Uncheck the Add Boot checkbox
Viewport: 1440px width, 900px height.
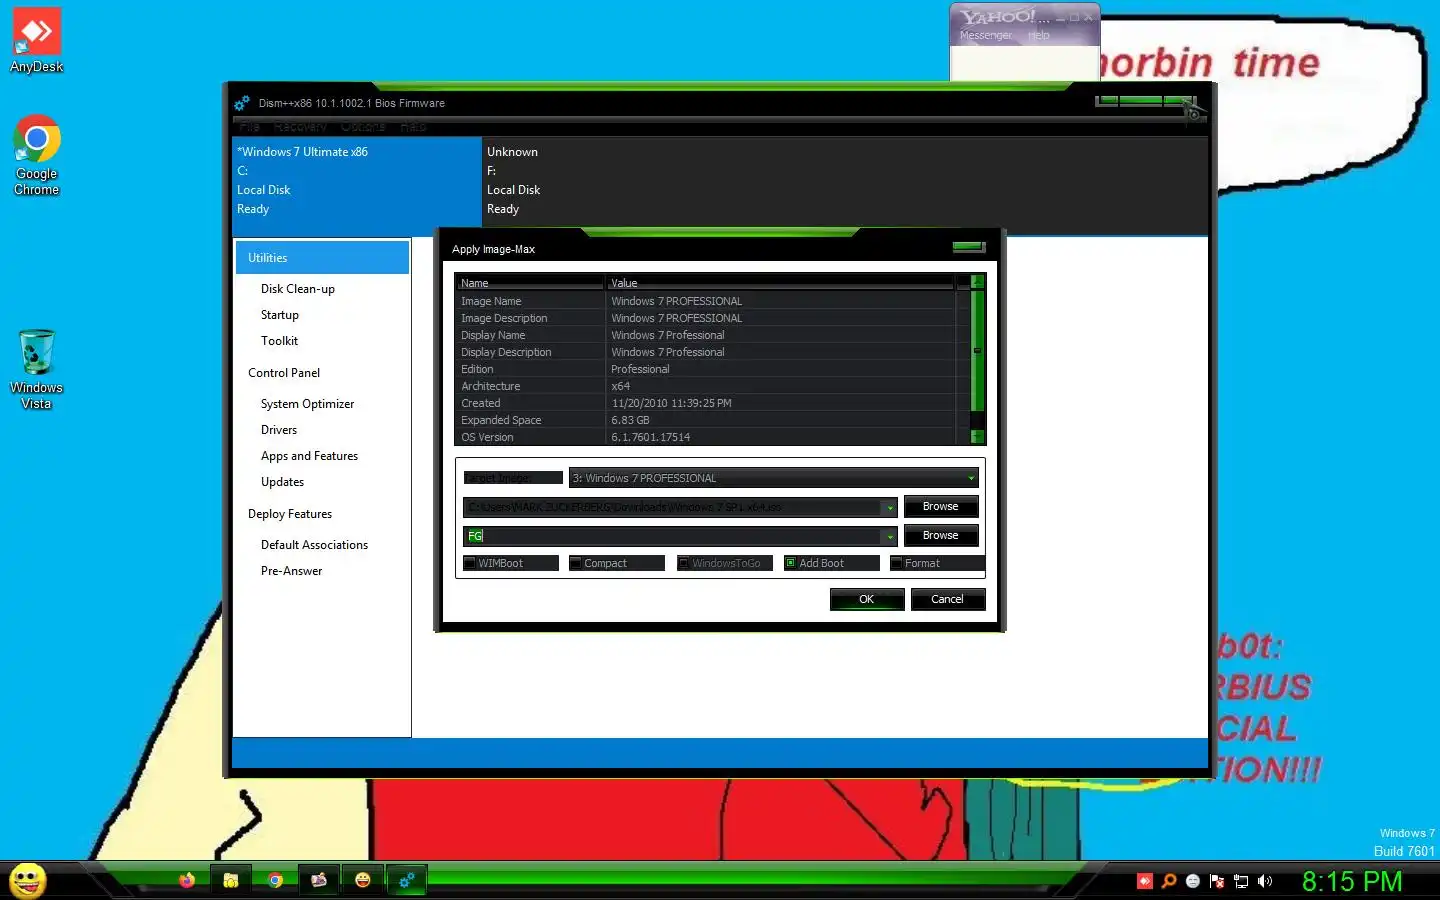pos(791,563)
